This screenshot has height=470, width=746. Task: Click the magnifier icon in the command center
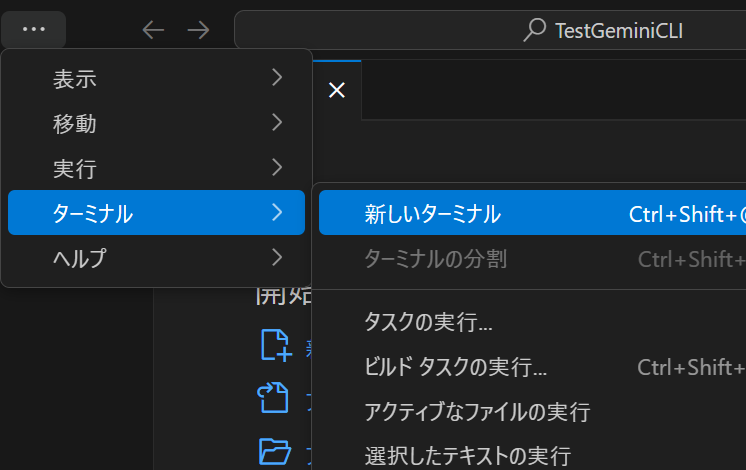pos(535,30)
